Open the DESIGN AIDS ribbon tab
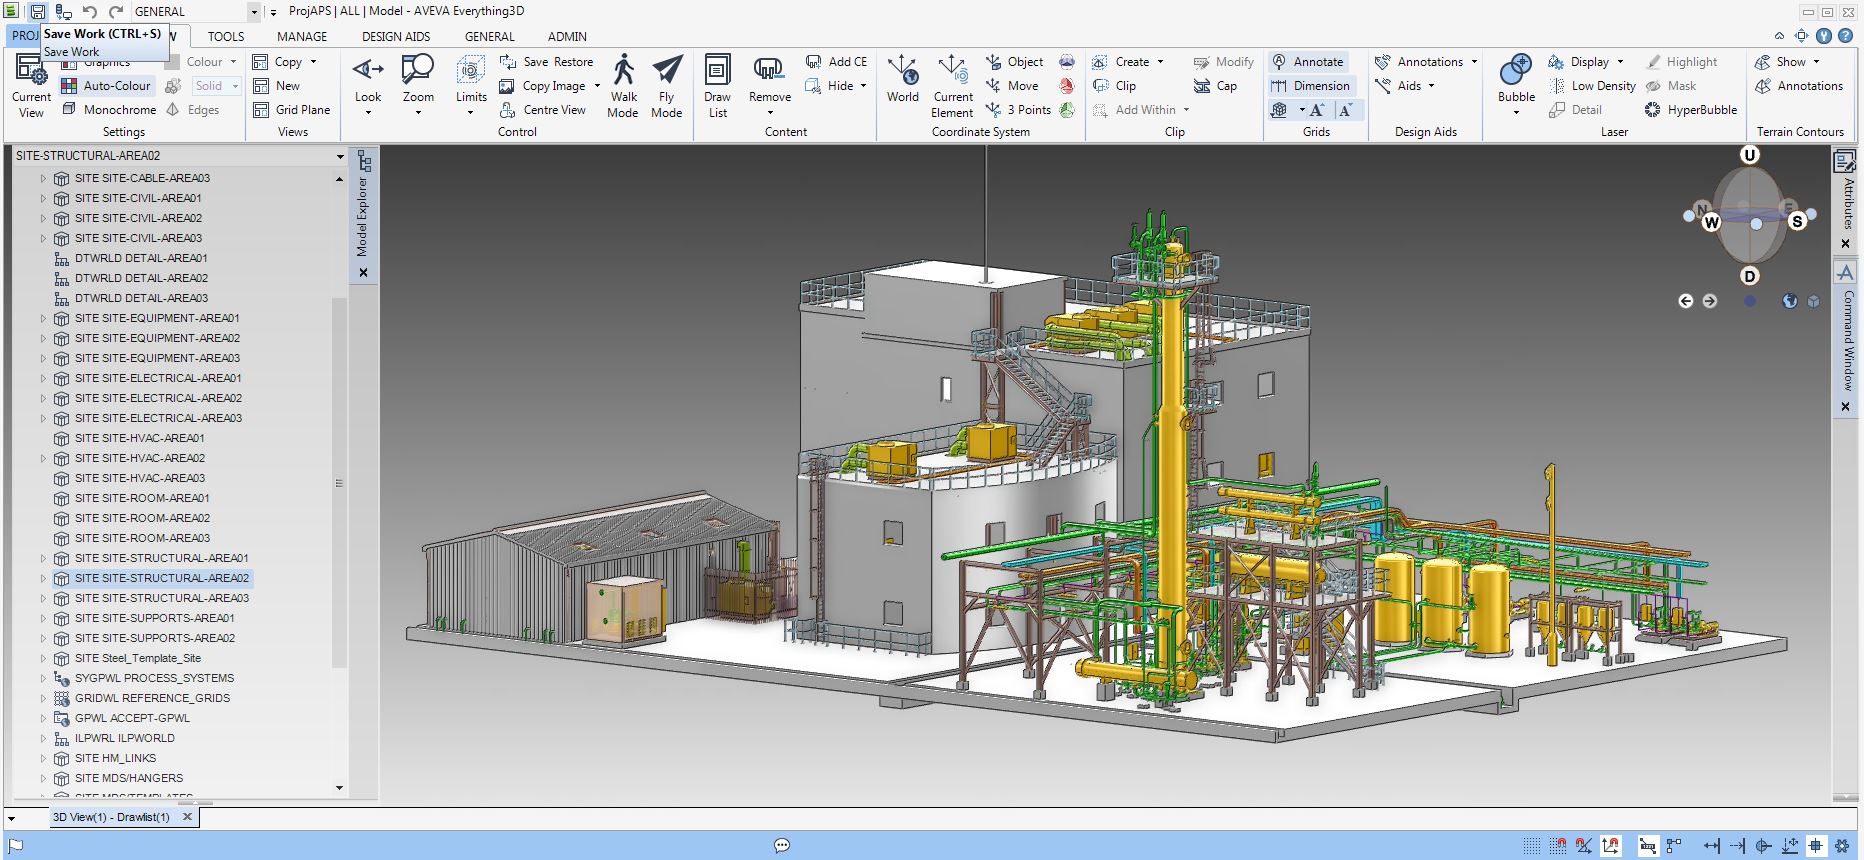The height and width of the screenshot is (860, 1864). point(396,37)
